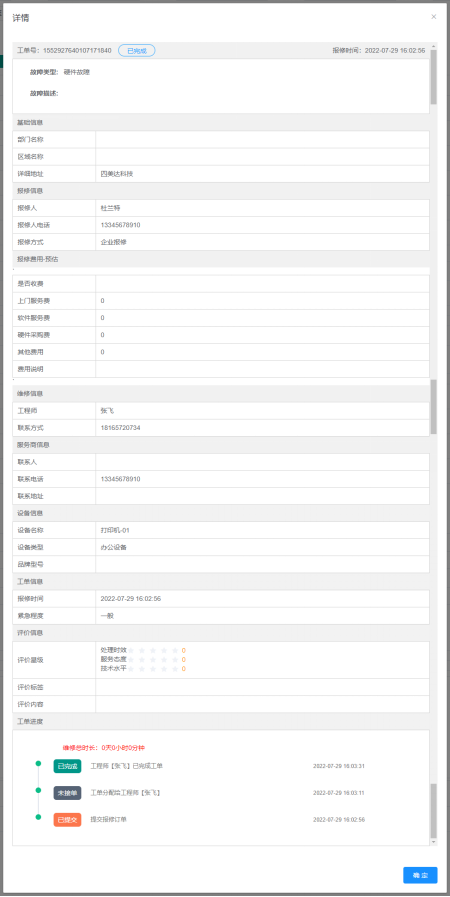Screen dimensions: 450x897
Task: Select the fifth star for 处理时效
Action: [175, 650]
